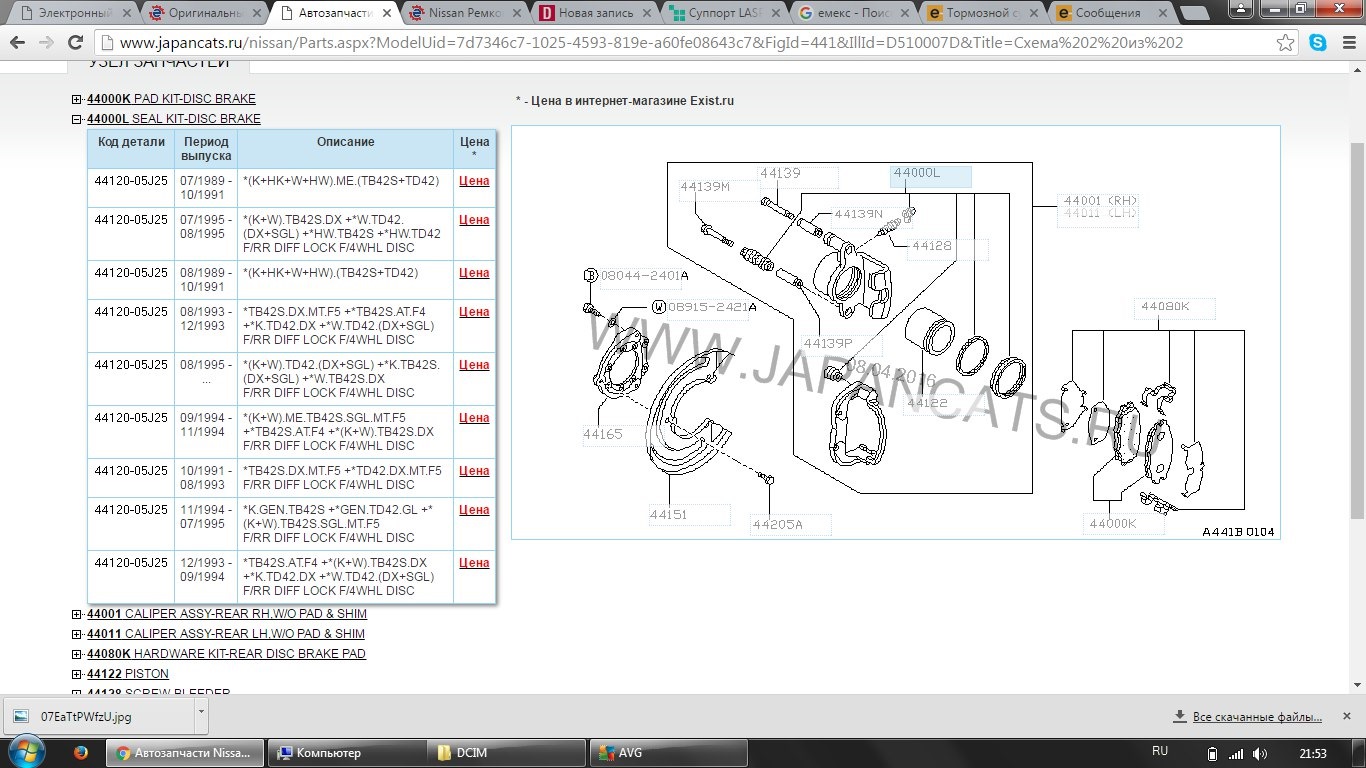Open Firefox from the taskbar

point(81,752)
